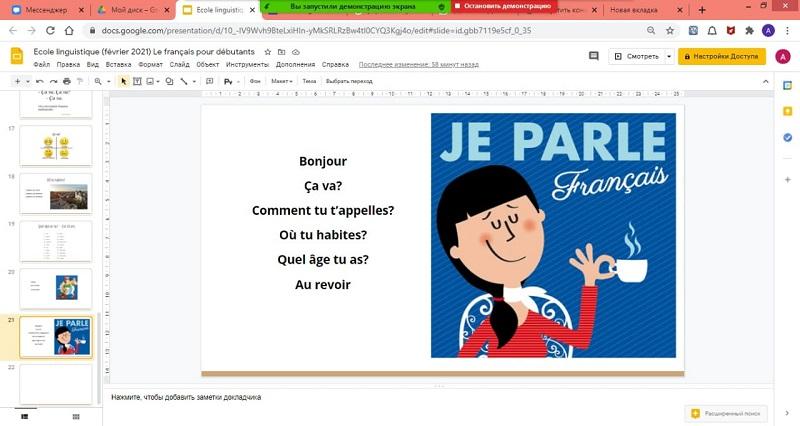This screenshot has height=426, width=800.
Task: Open the Макет layout dropdown
Action: tap(282, 81)
